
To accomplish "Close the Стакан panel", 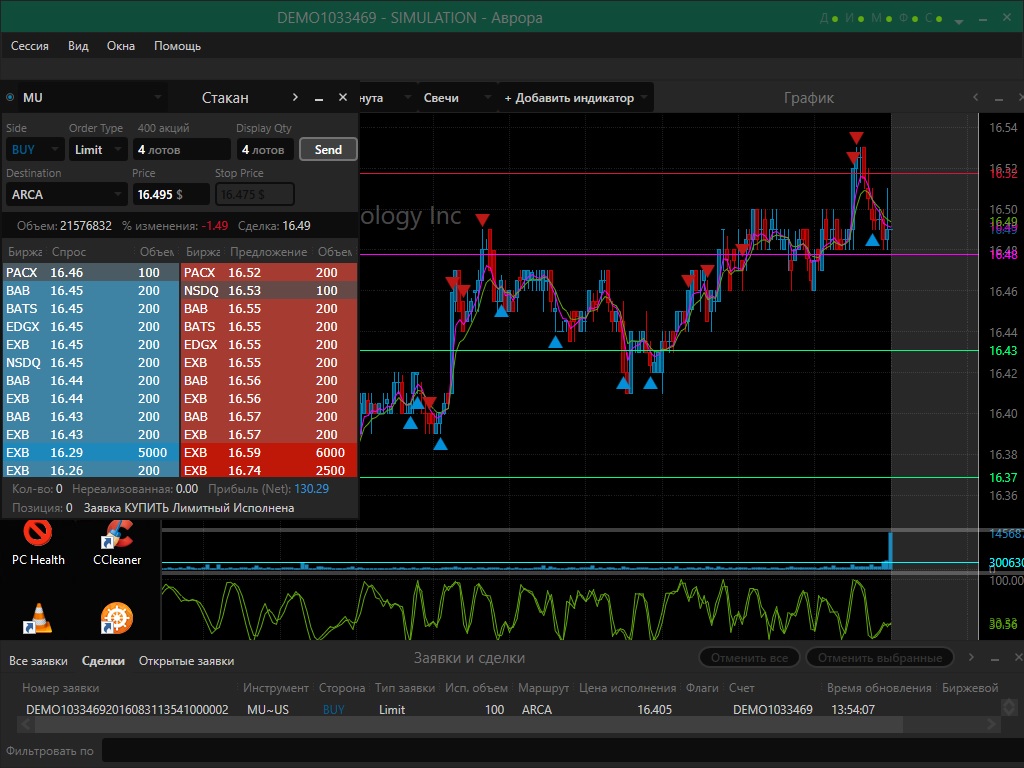I will click(x=343, y=97).
